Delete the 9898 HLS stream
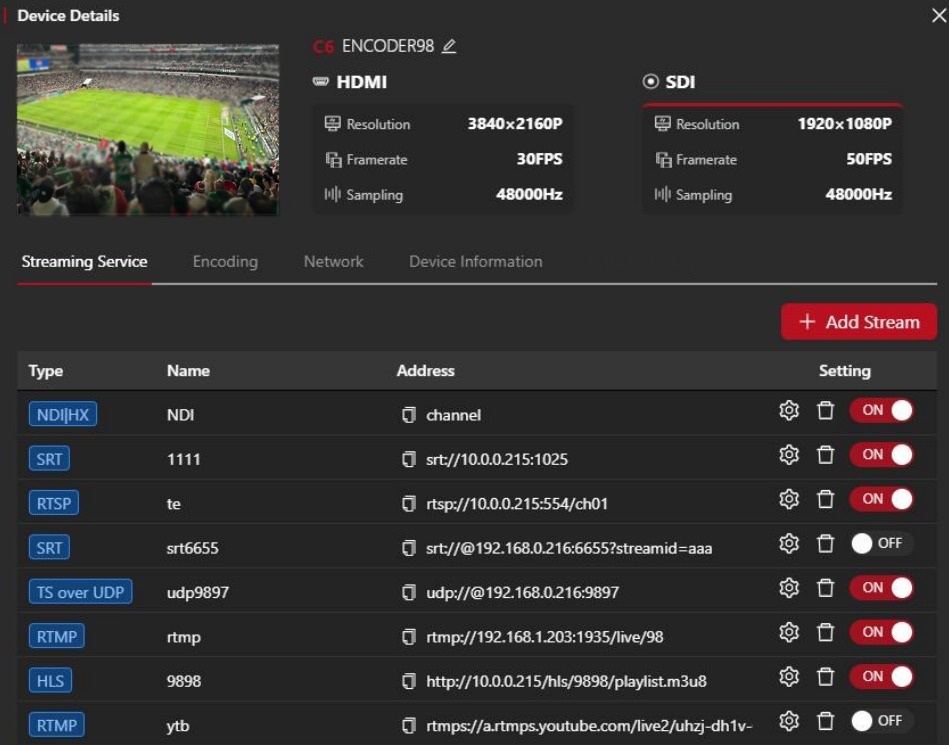This screenshot has width=949, height=745. (824, 679)
